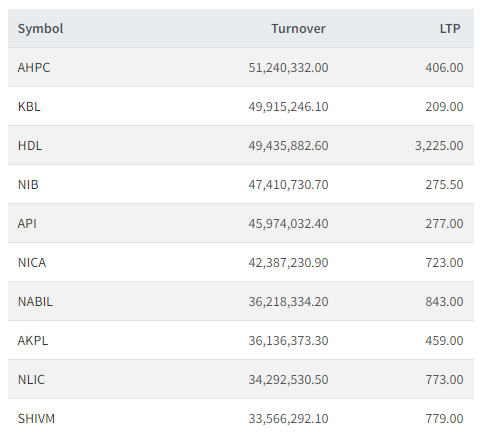Screen dimensions: 480x432
Task: Select the AHPC symbol
Action: (34, 68)
